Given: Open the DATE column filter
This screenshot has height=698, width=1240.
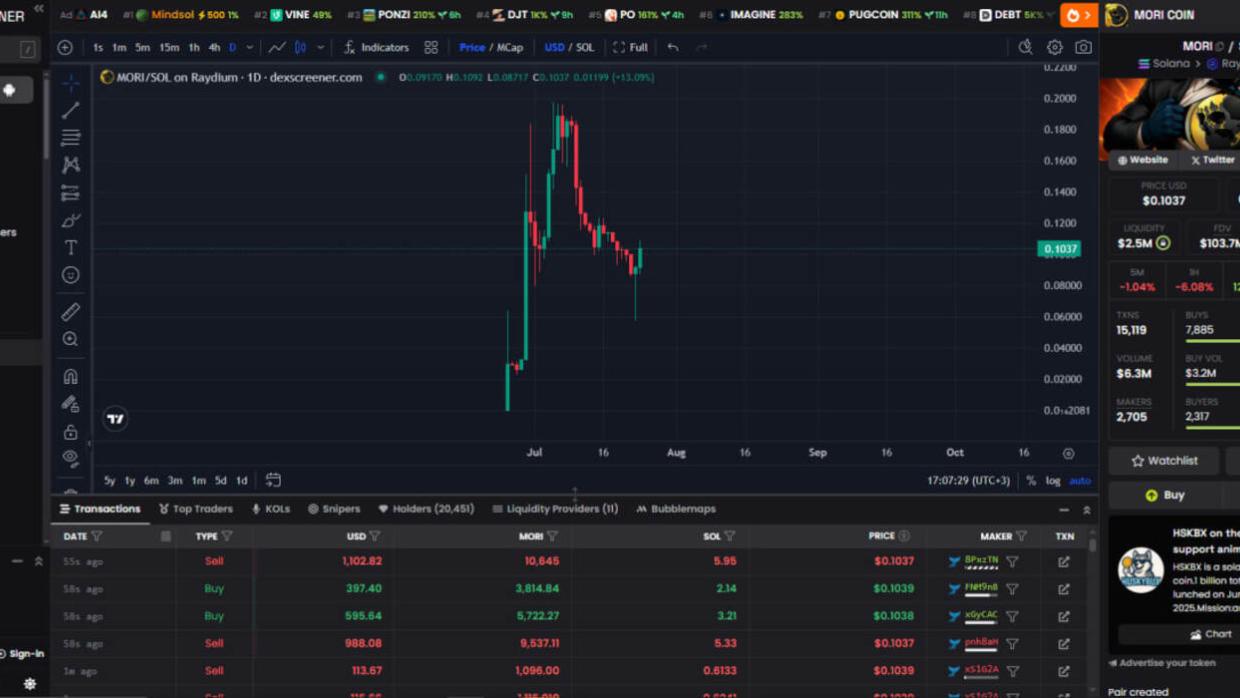Looking at the screenshot, I should click(97, 536).
